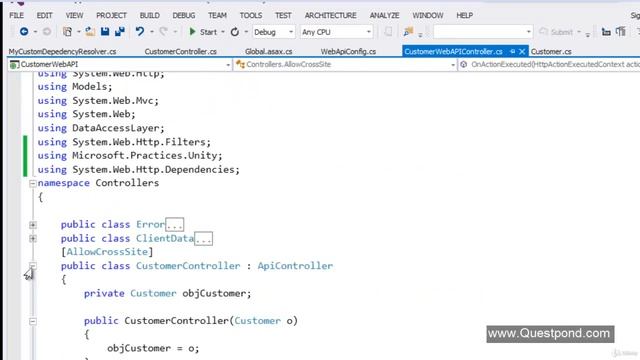Click the Refresh browser icon
The width and height of the screenshot is (640, 360).
235,32
